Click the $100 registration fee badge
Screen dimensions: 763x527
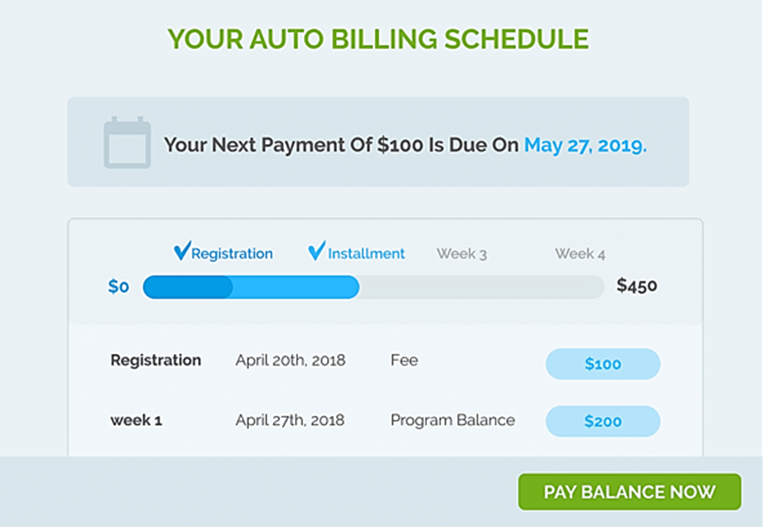tap(602, 364)
